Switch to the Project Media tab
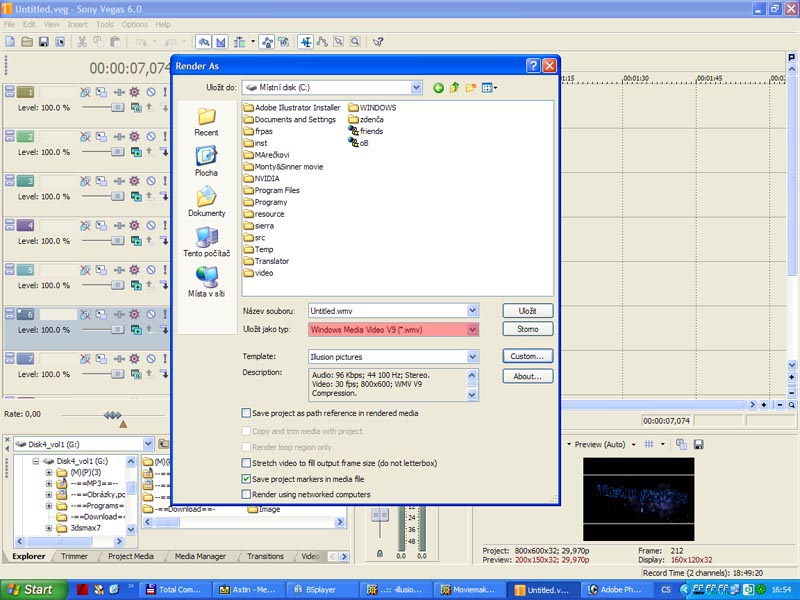800x600 pixels. click(131, 556)
